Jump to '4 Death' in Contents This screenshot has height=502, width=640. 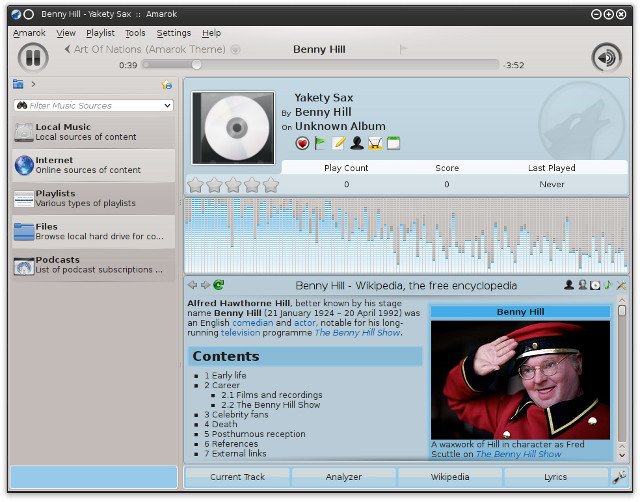pos(221,424)
